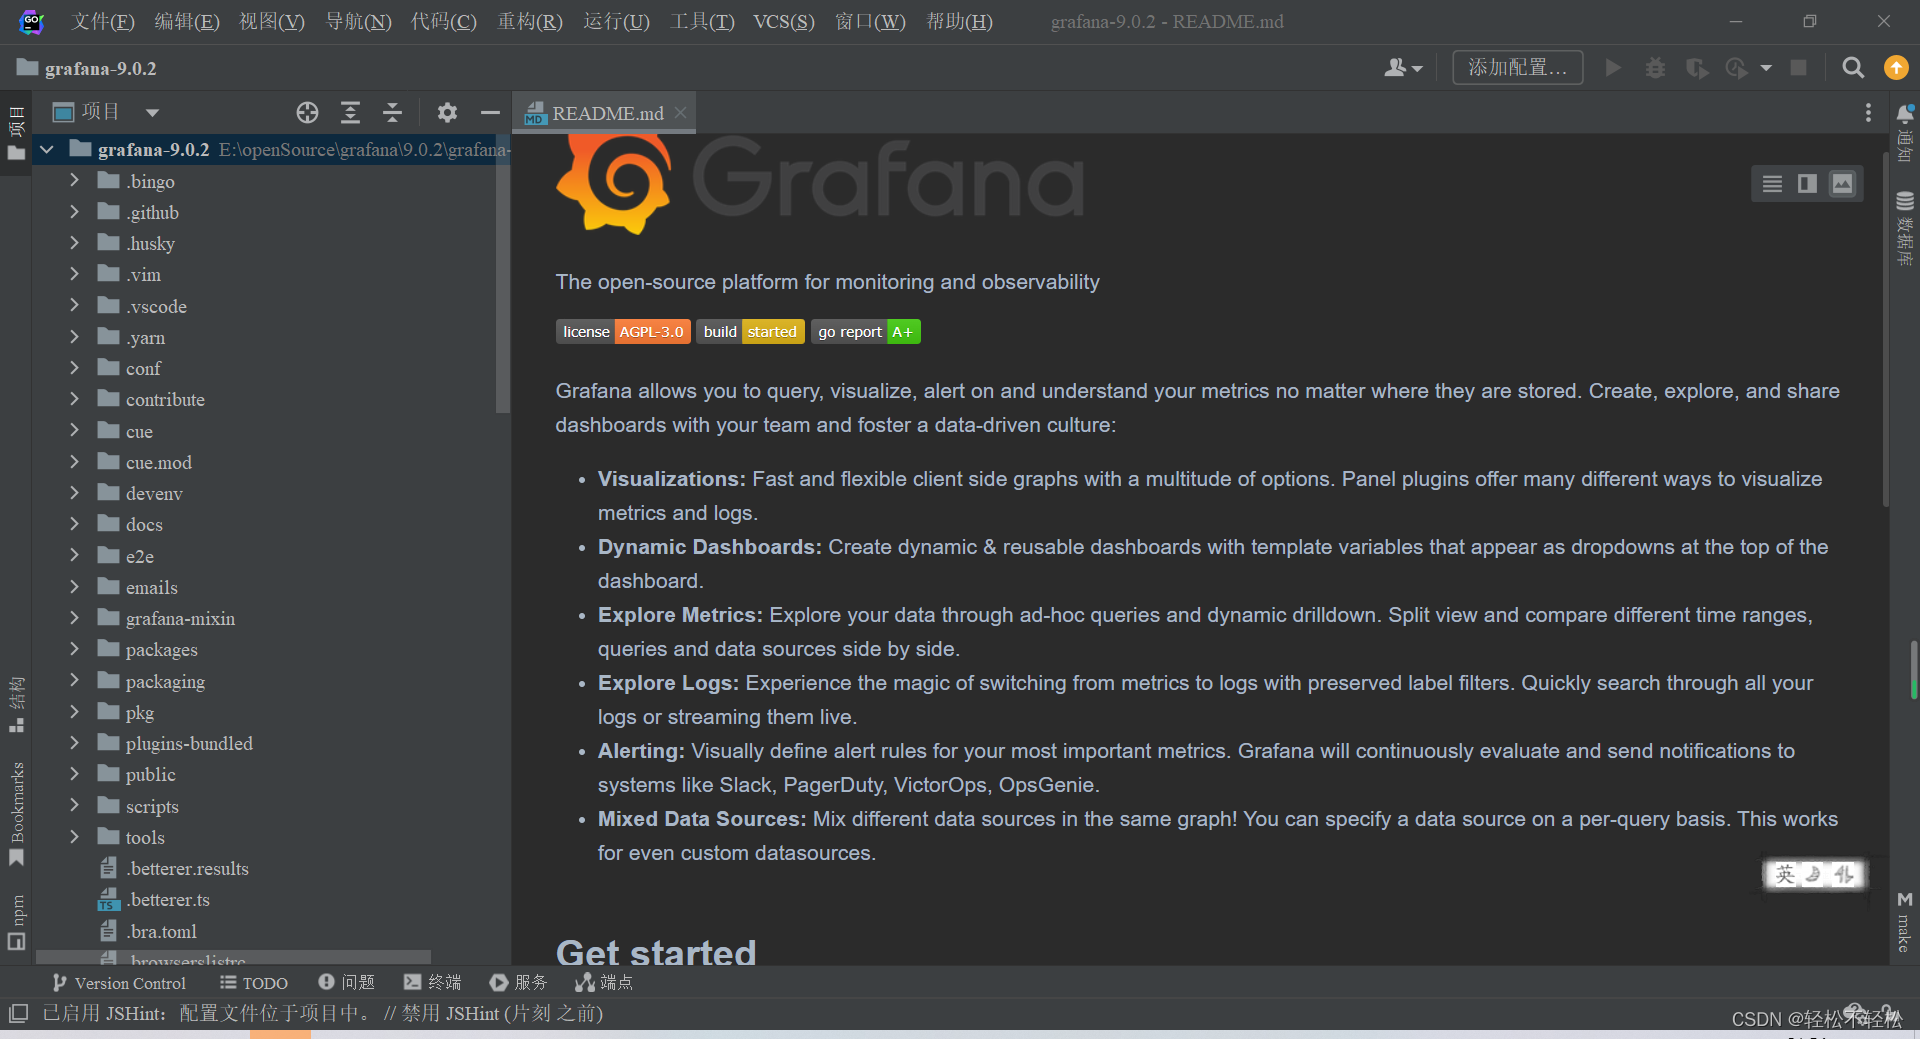Toggle tool window bars corner icon
This screenshot has width=1920, height=1039.
(x=17, y=1014)
